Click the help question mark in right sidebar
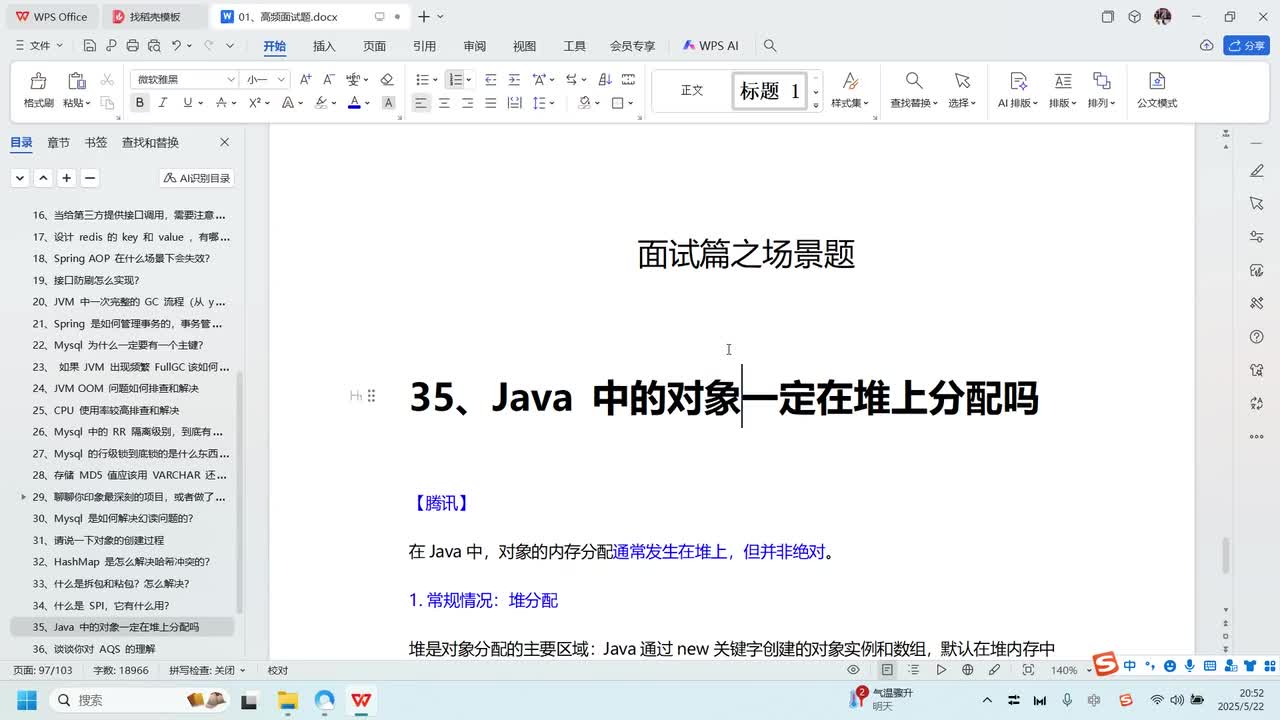Viewport: 1280px width, 720px height. click(x=1257, y=336)
